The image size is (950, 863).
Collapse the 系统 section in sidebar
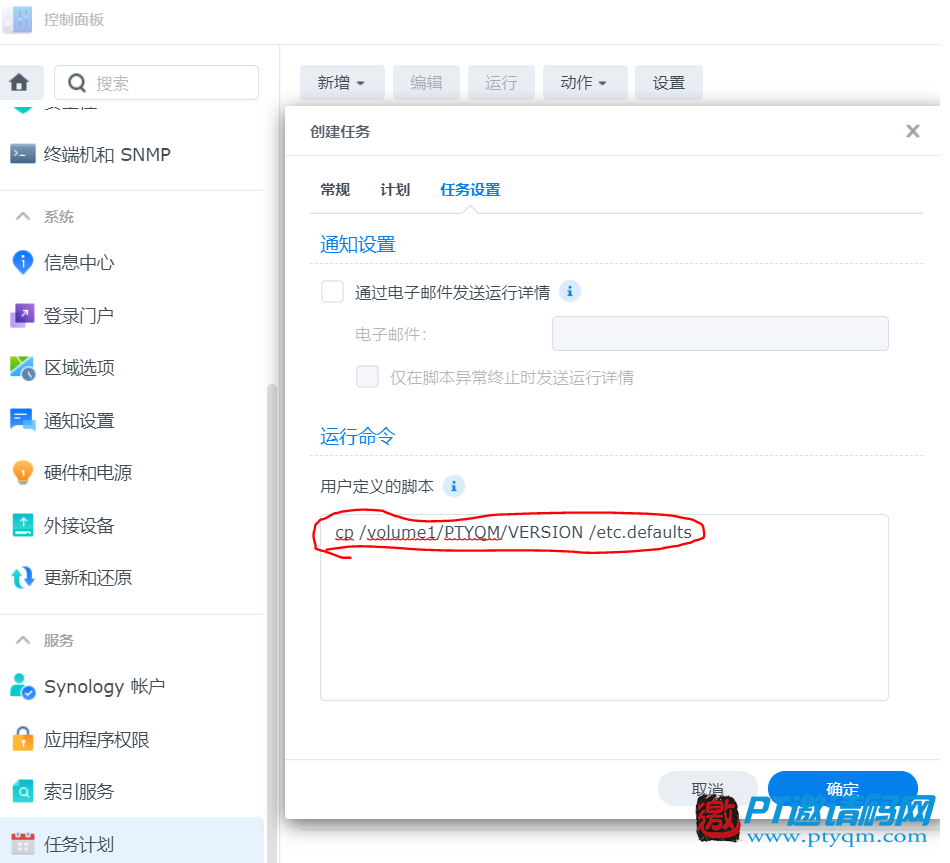[x=22, y=217]
